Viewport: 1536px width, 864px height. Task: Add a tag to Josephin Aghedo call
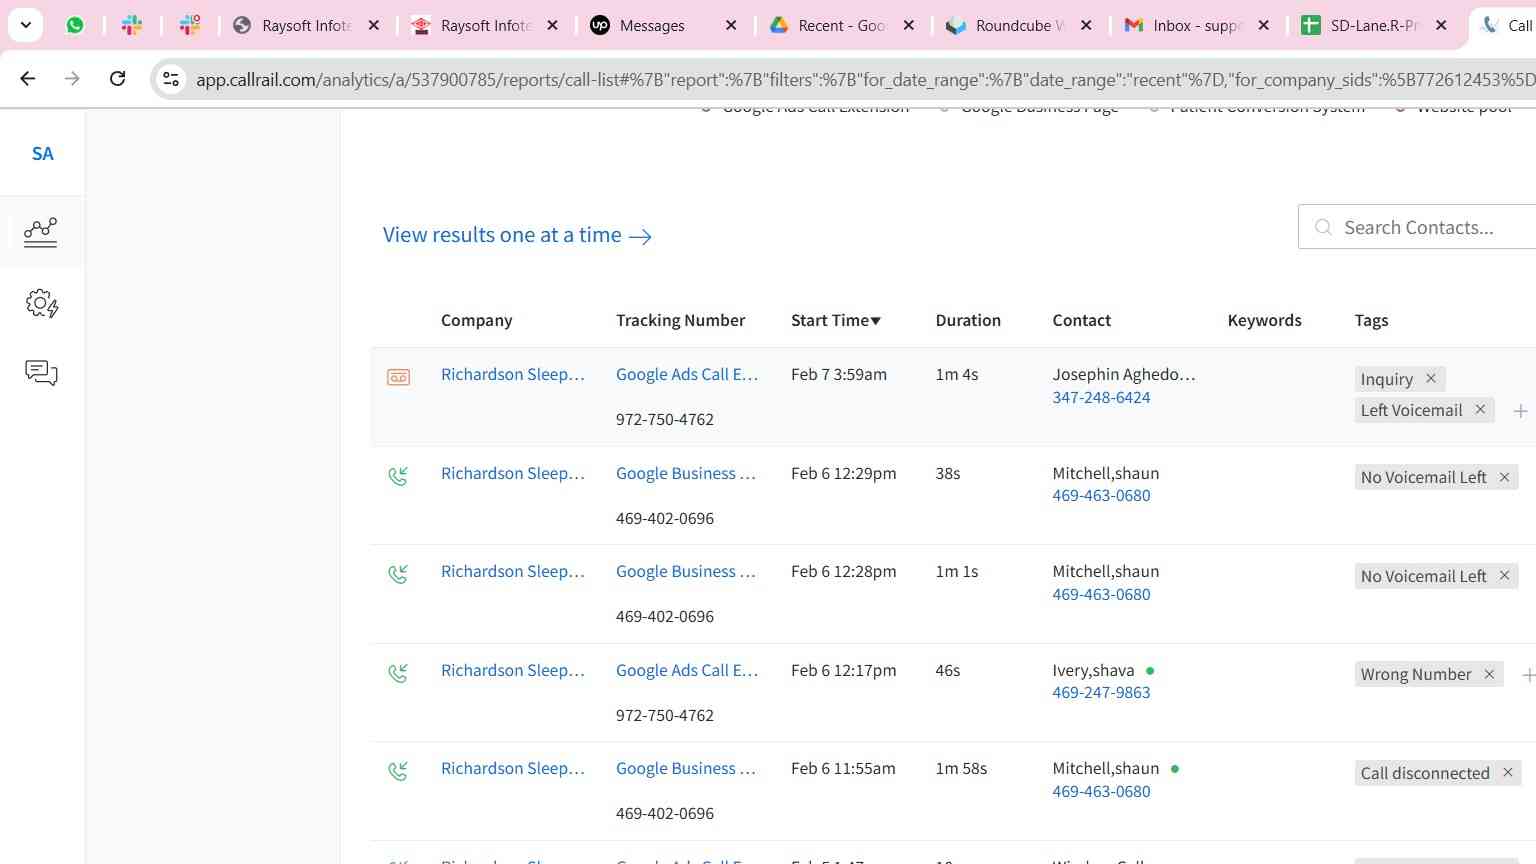pos(1520,411)
